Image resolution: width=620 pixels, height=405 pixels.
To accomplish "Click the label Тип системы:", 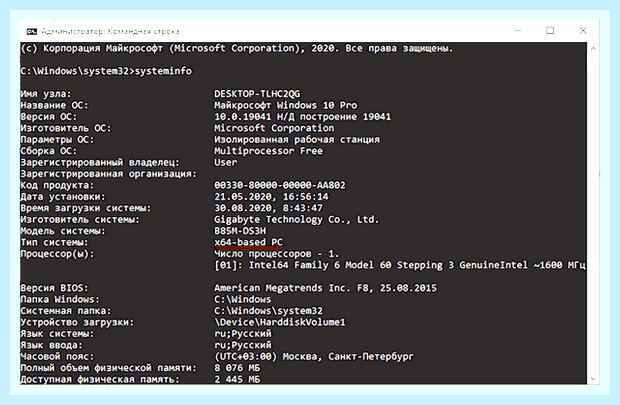I will 55,242.
